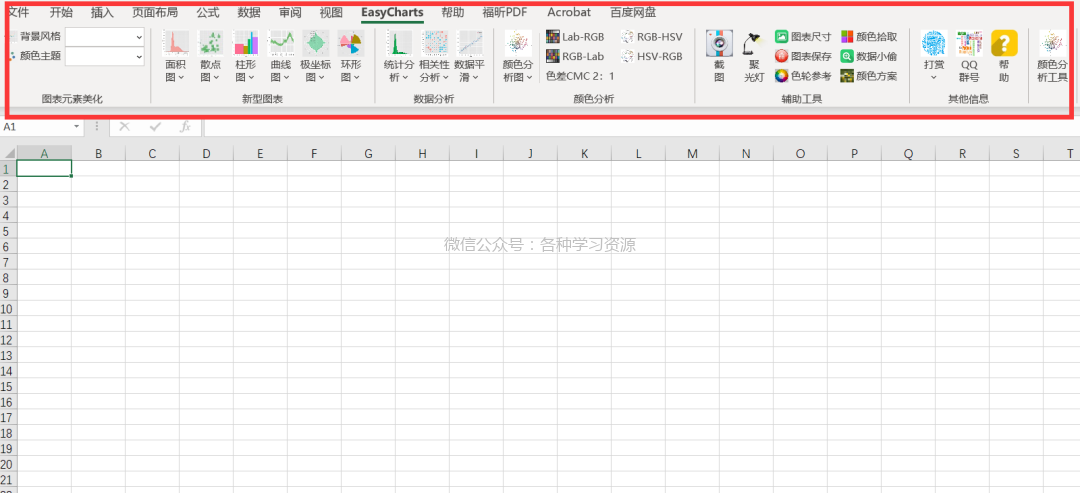Click the RGB-HSV conversion tool

click(x=652, y=37)
